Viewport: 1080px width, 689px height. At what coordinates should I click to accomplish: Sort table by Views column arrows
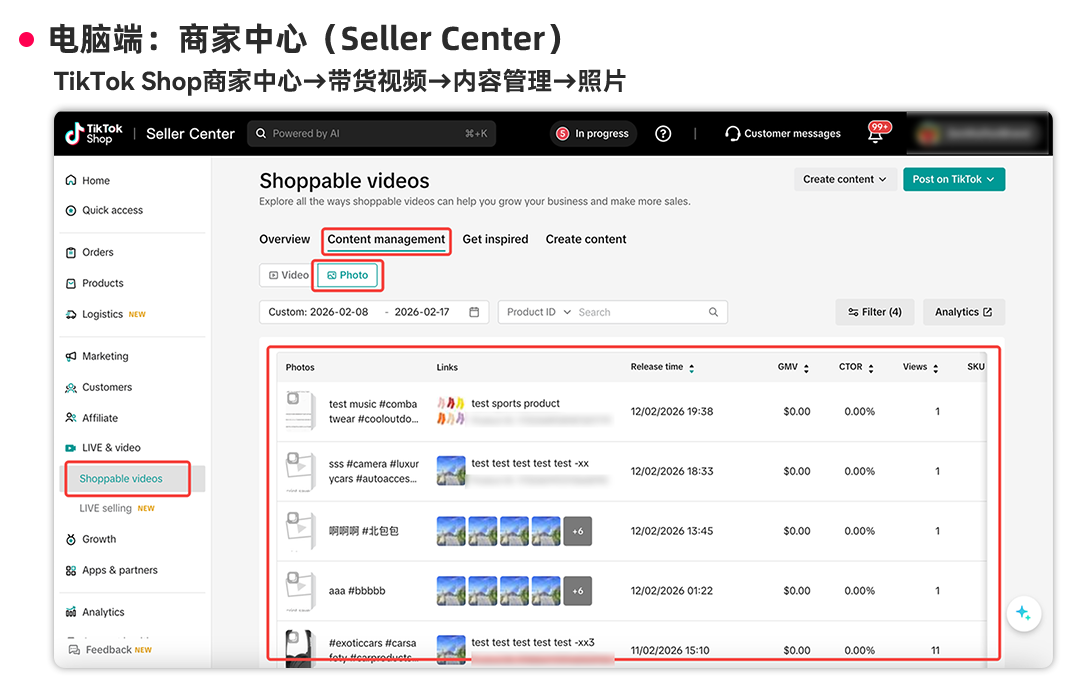[935, 368]
